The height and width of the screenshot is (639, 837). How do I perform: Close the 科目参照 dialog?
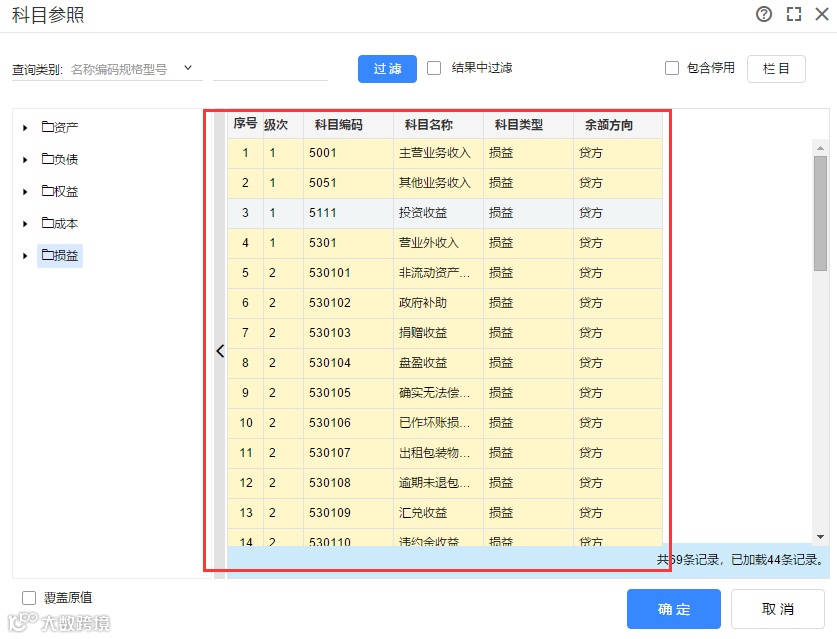point(822,14)
